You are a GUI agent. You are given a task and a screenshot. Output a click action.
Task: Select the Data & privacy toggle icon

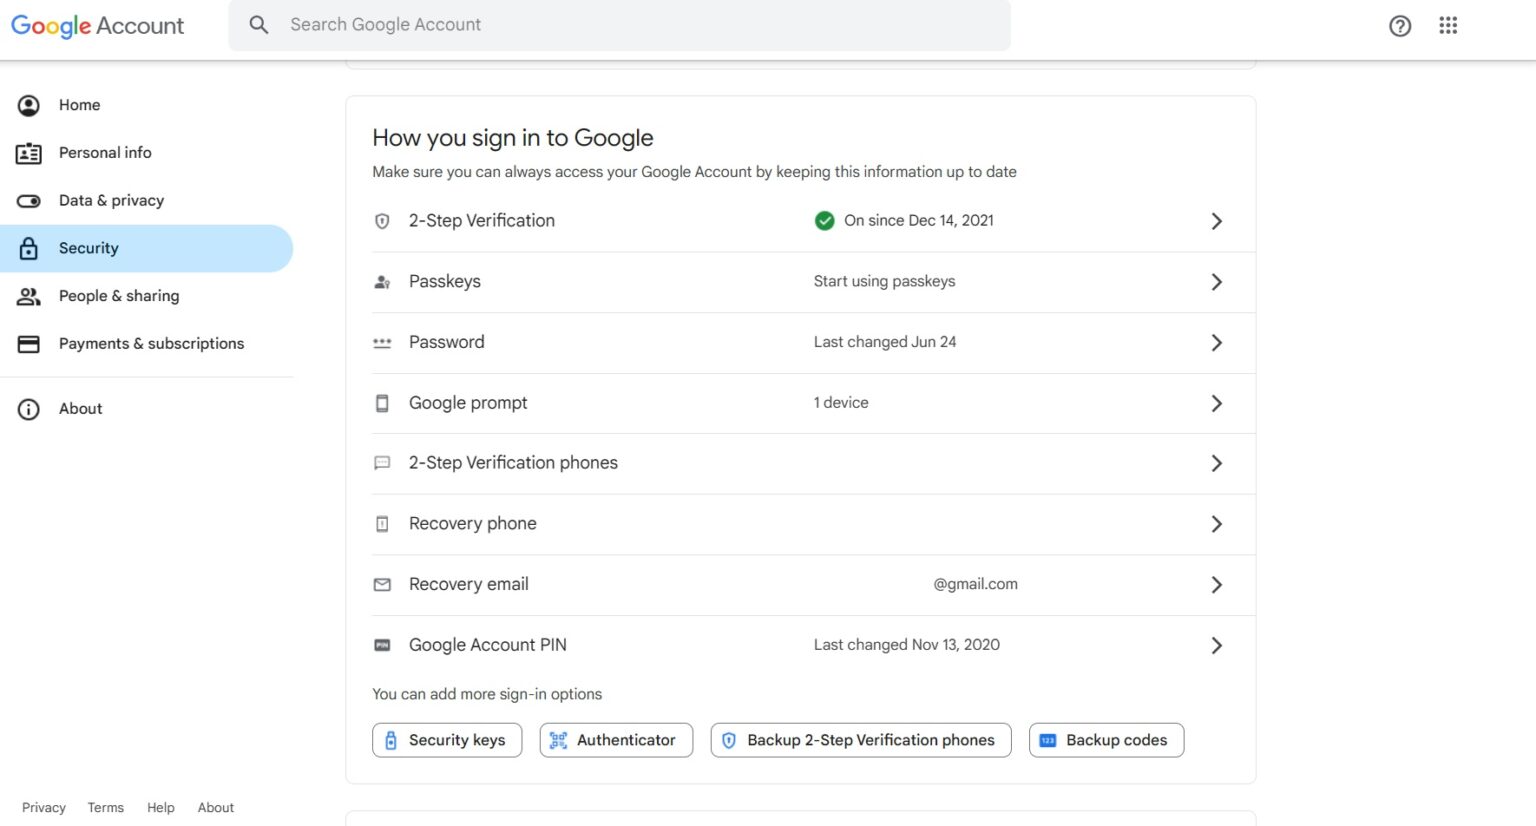click(27, 200)
